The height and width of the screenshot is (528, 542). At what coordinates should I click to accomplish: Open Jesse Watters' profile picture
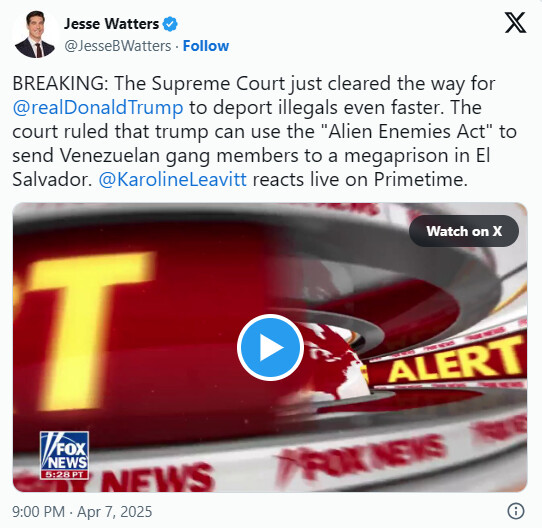pos(35,34)
